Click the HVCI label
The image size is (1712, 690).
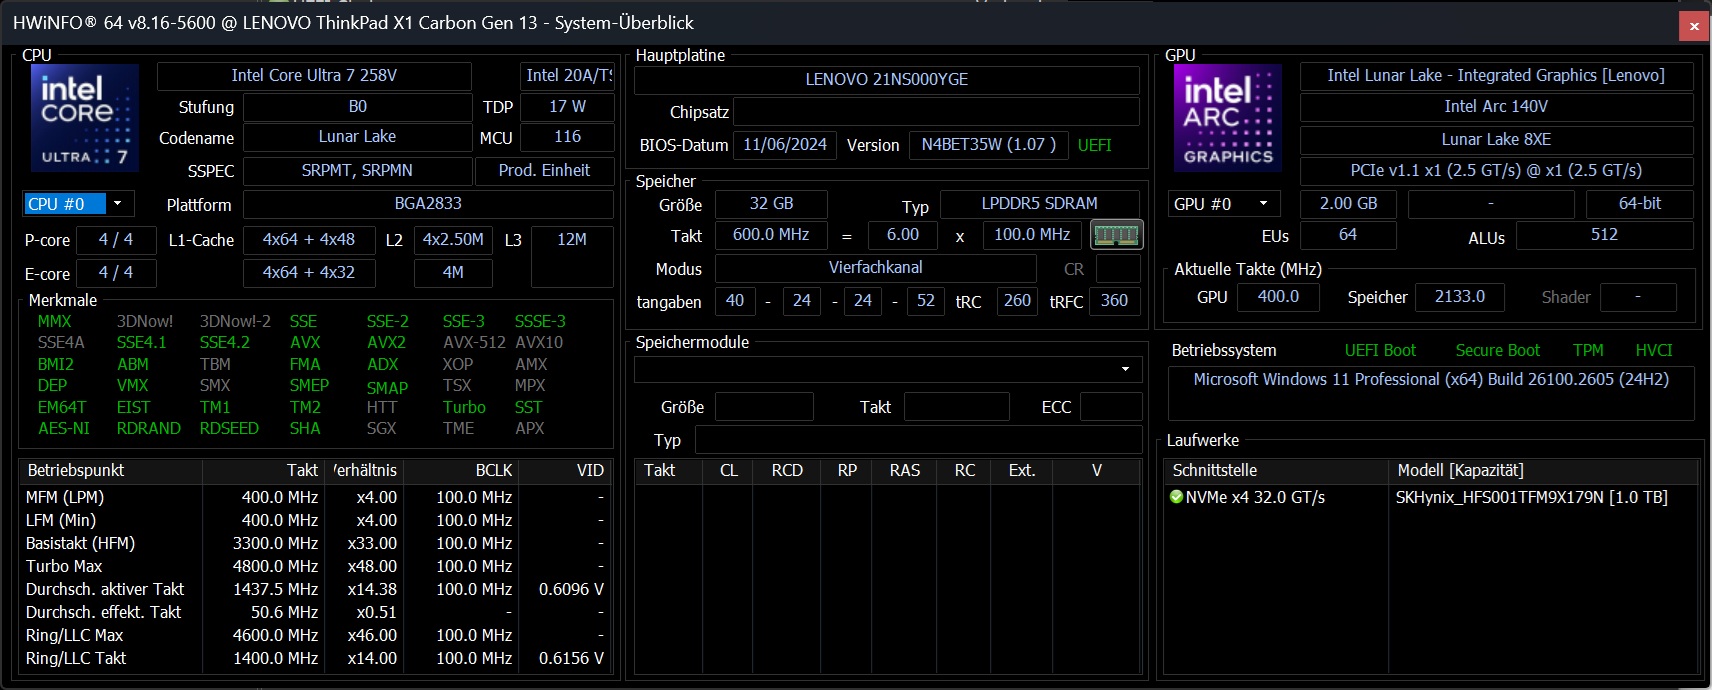1653,350
